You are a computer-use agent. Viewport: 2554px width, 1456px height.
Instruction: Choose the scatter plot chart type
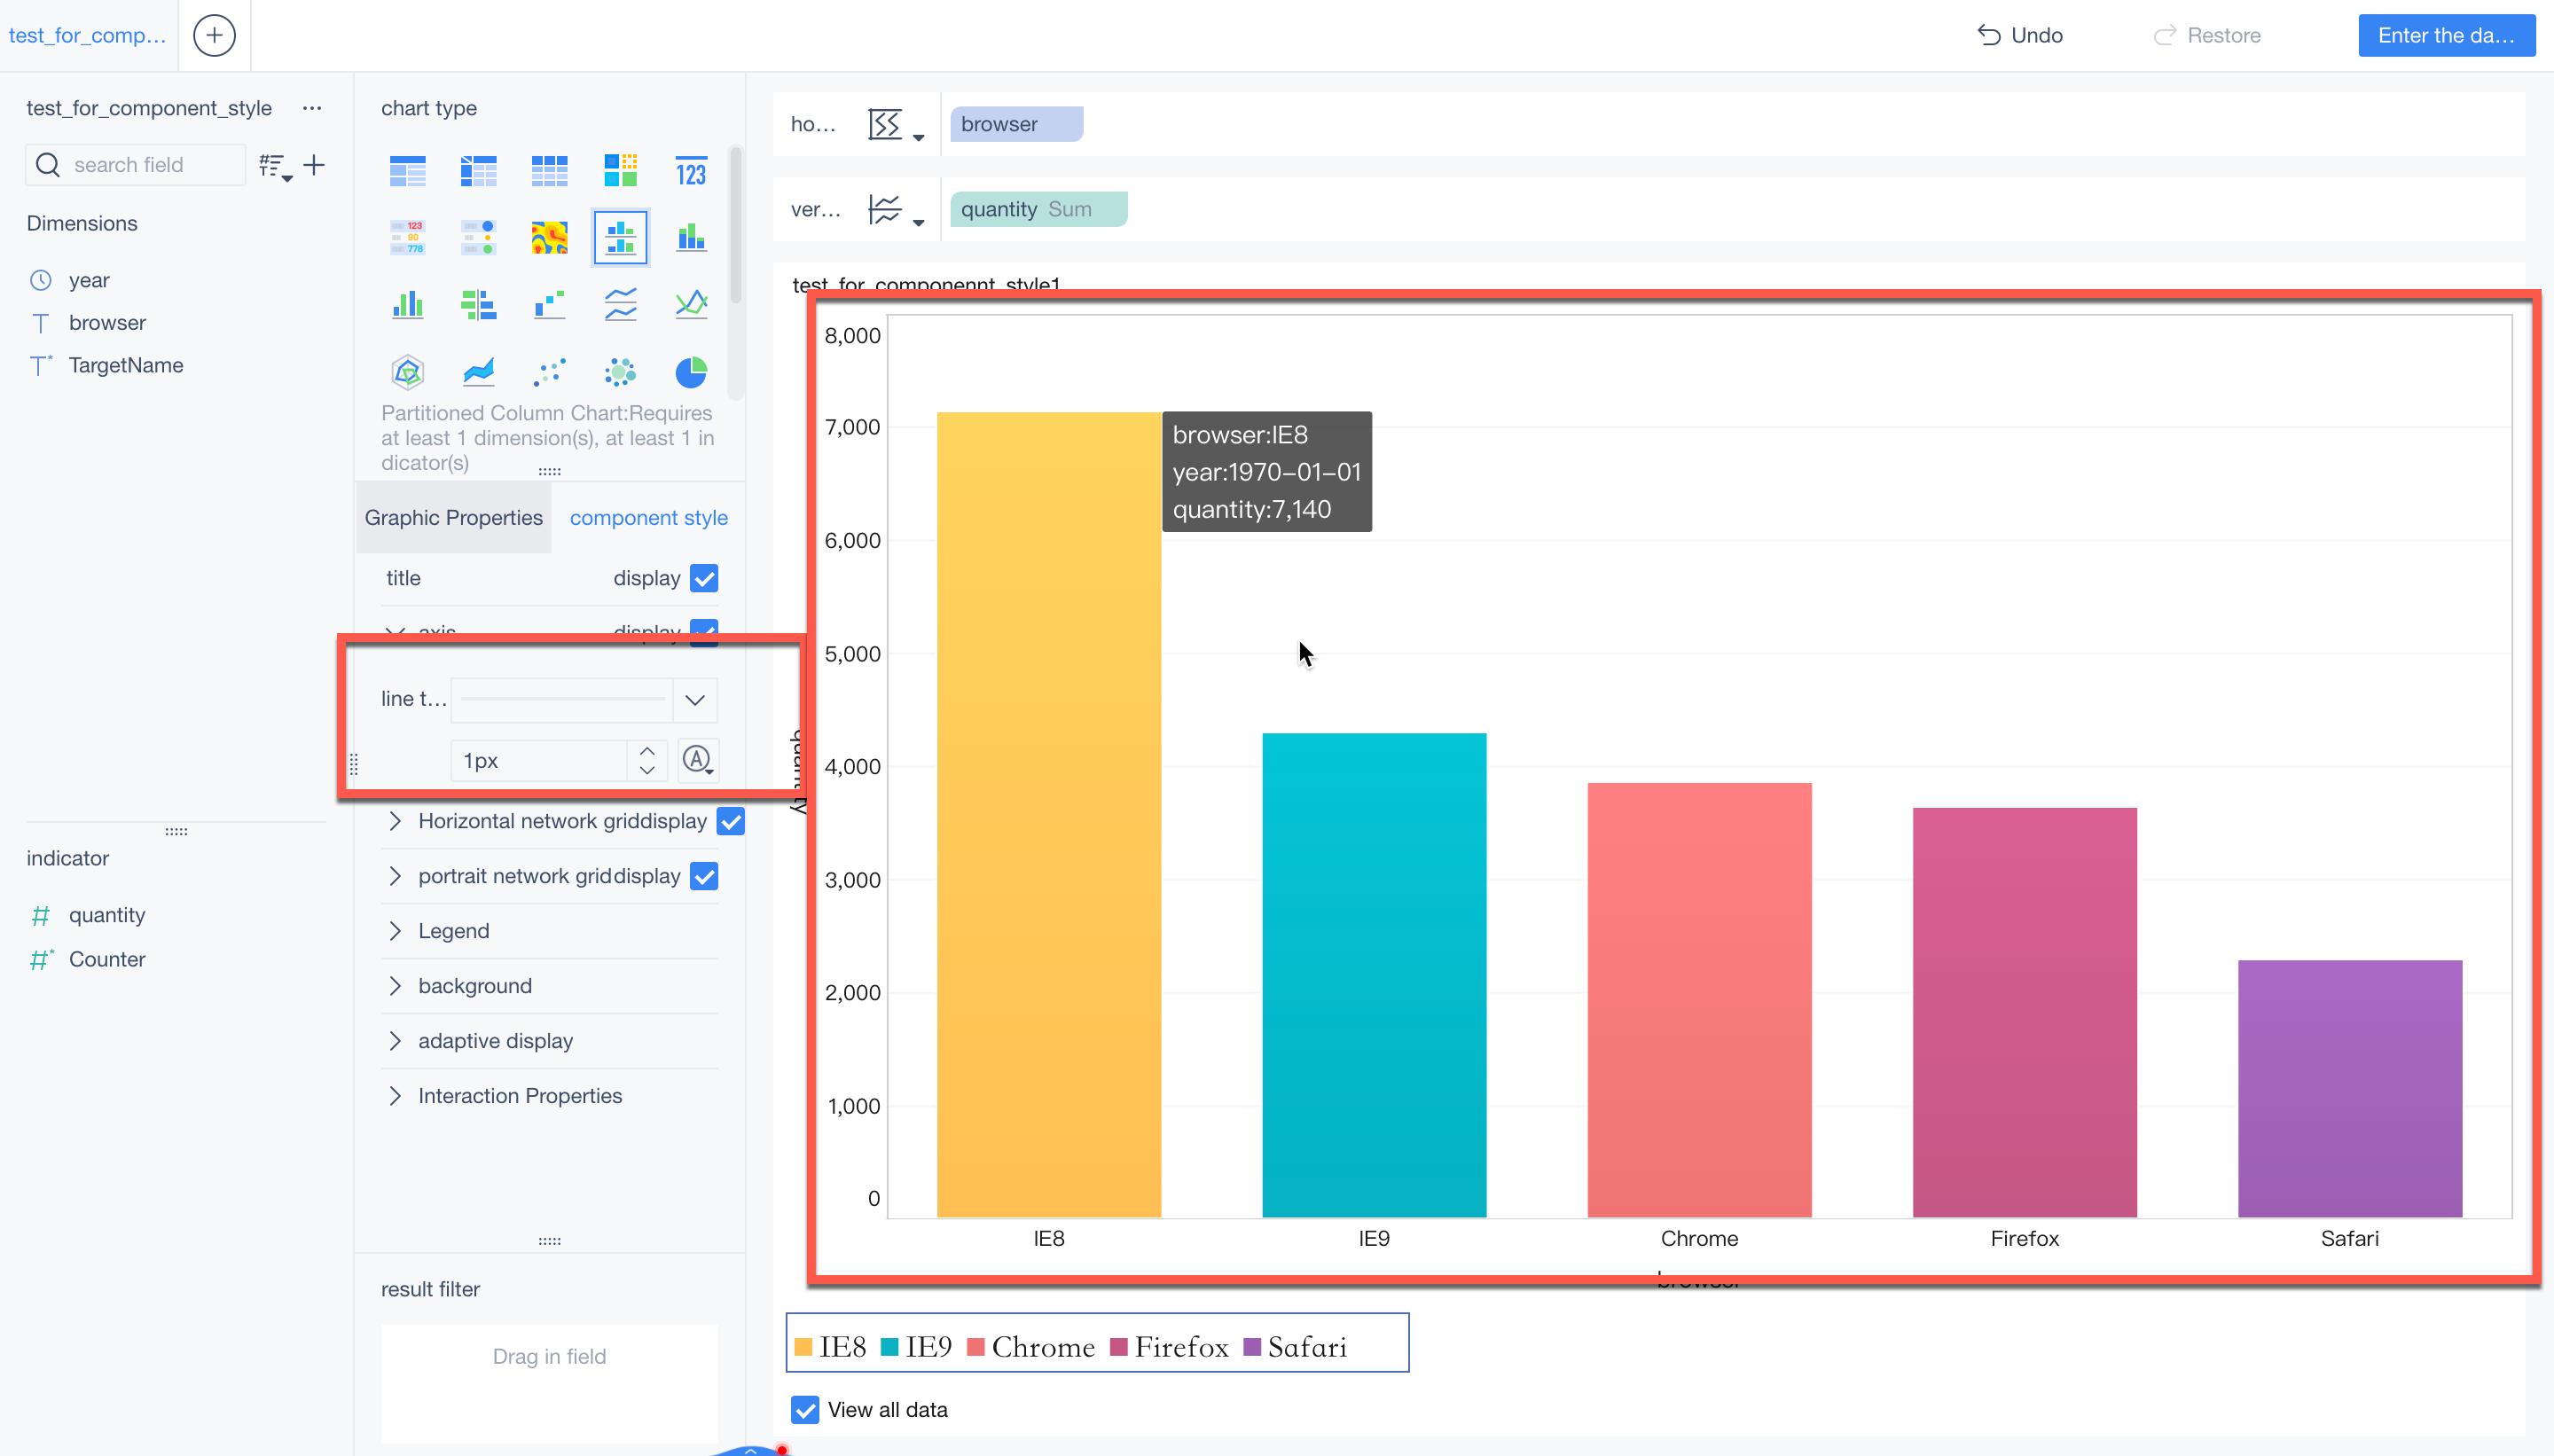549,372
